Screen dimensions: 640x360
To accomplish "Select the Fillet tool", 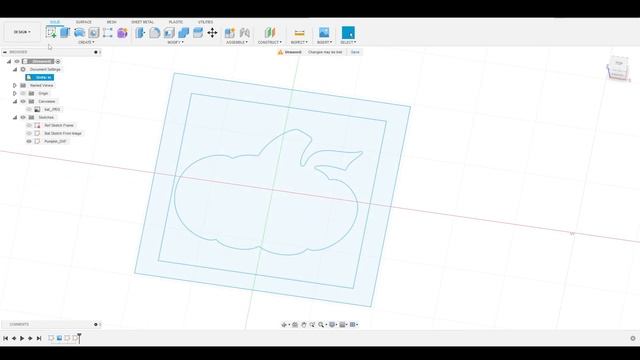I will pyautogui.click(x=155, y=33).
